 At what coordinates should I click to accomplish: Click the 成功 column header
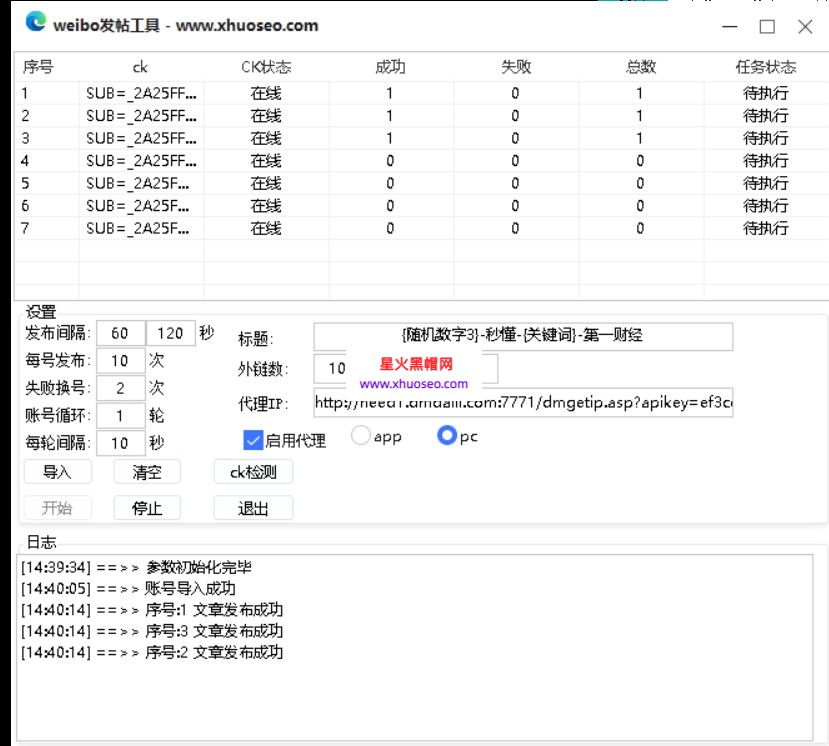390,67
